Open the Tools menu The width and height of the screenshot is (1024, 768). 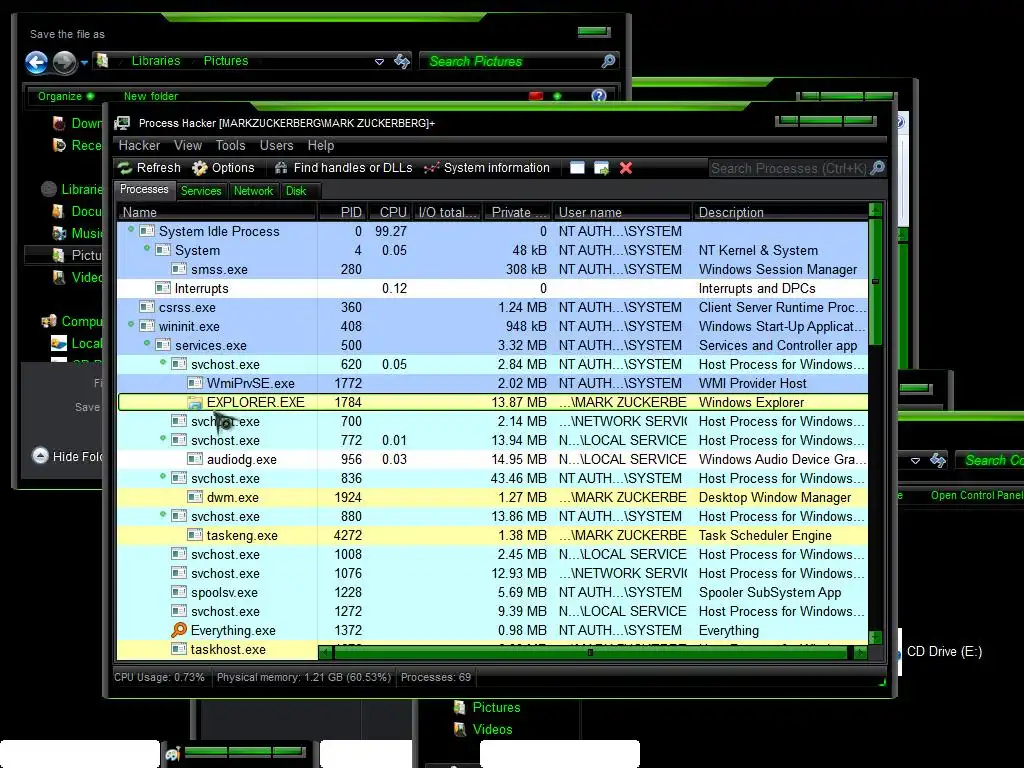231,145
